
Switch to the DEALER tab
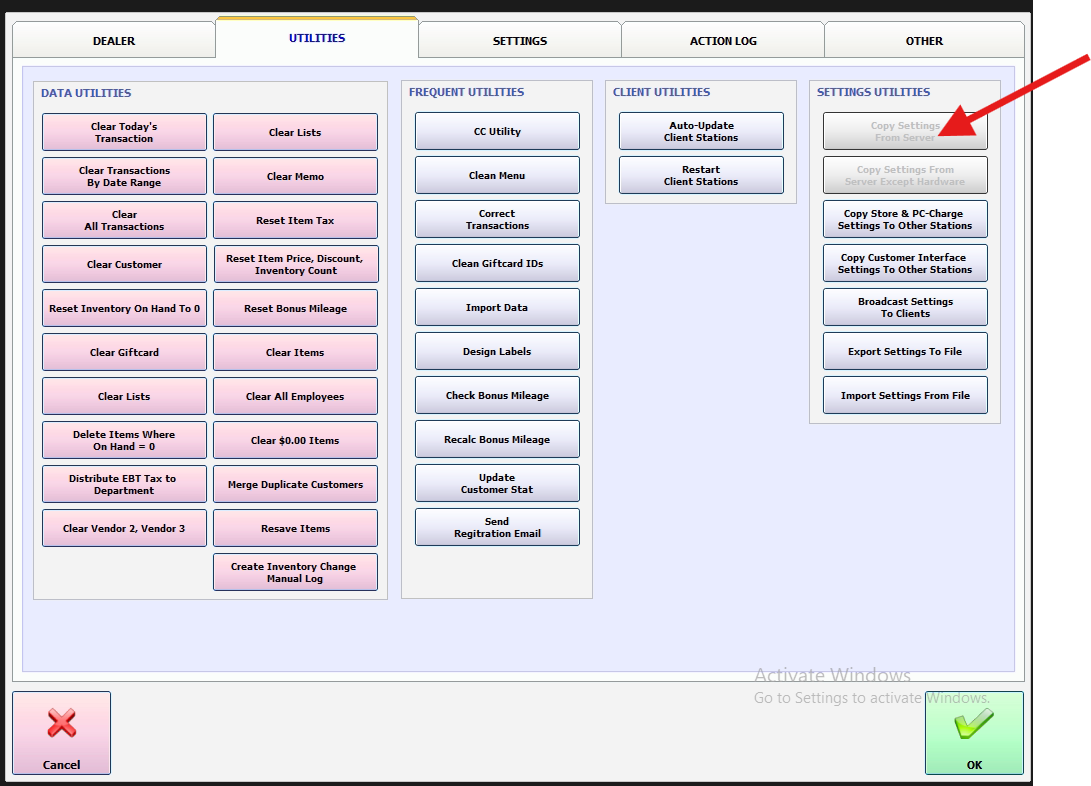[114, 40]
